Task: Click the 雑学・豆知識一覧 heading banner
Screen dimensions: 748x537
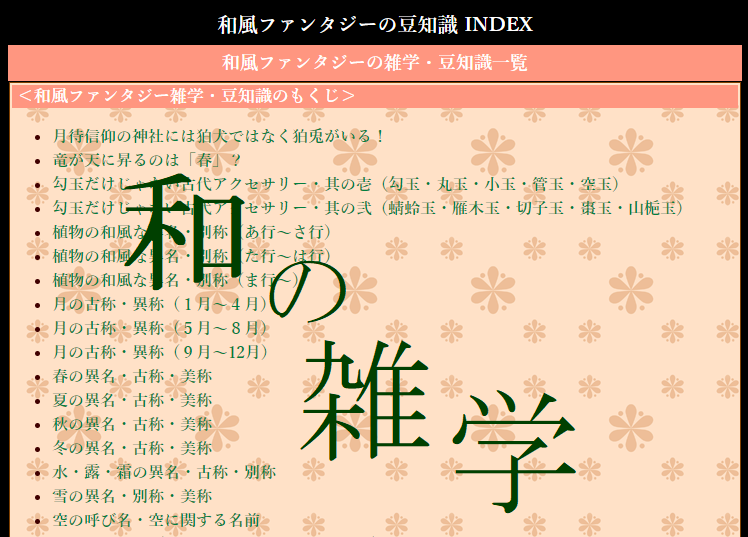Action: 374,63
